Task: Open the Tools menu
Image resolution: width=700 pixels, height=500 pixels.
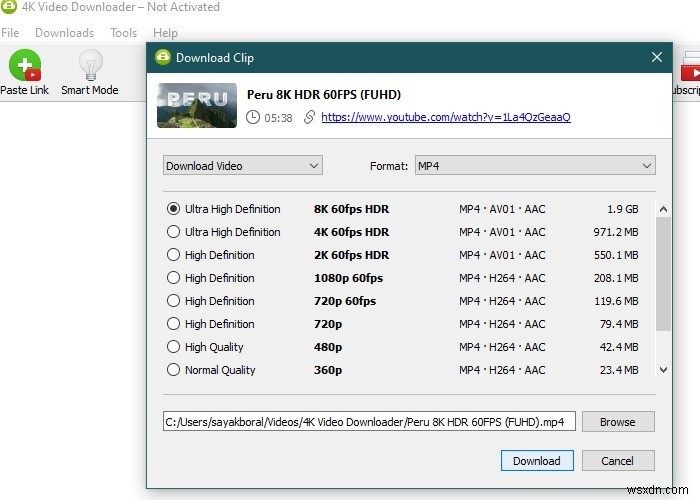Action: (124, 33)
